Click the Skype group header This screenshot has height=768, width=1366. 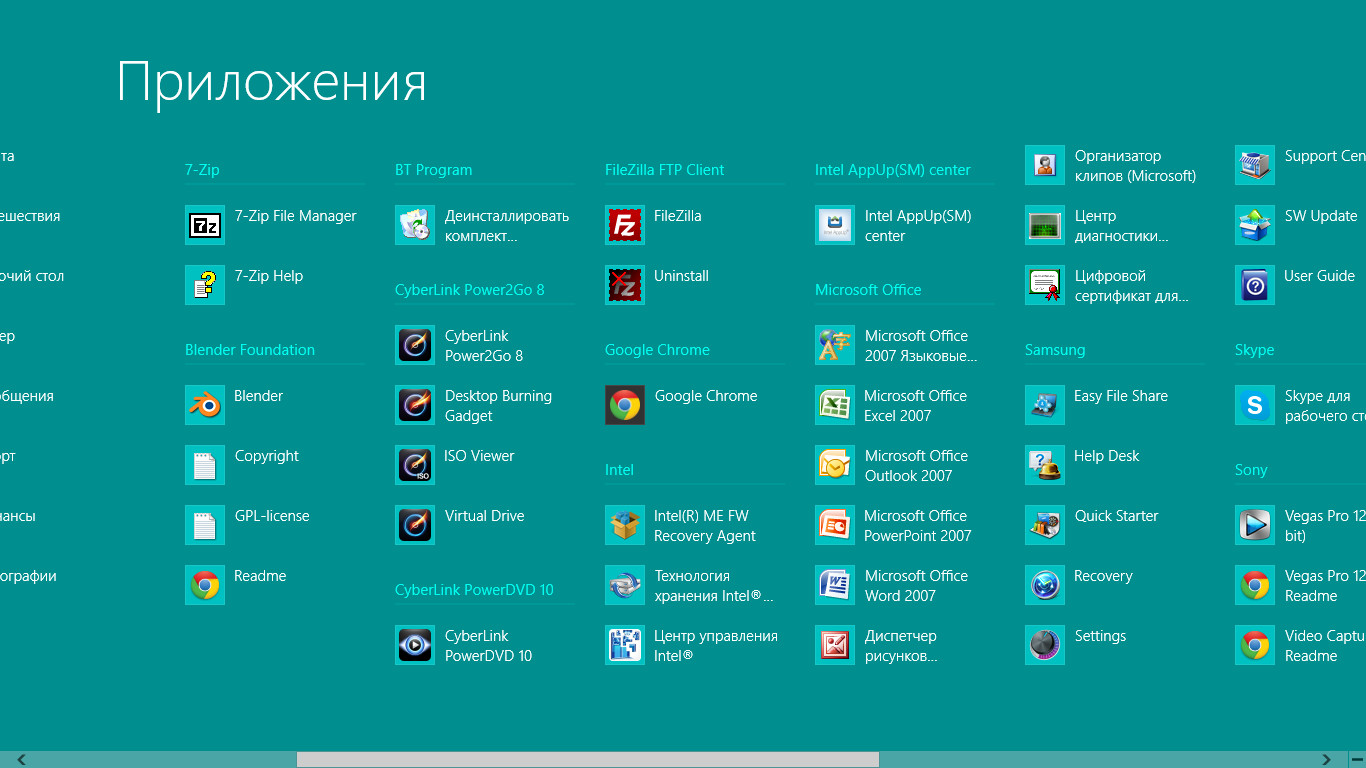[1254, 350]
